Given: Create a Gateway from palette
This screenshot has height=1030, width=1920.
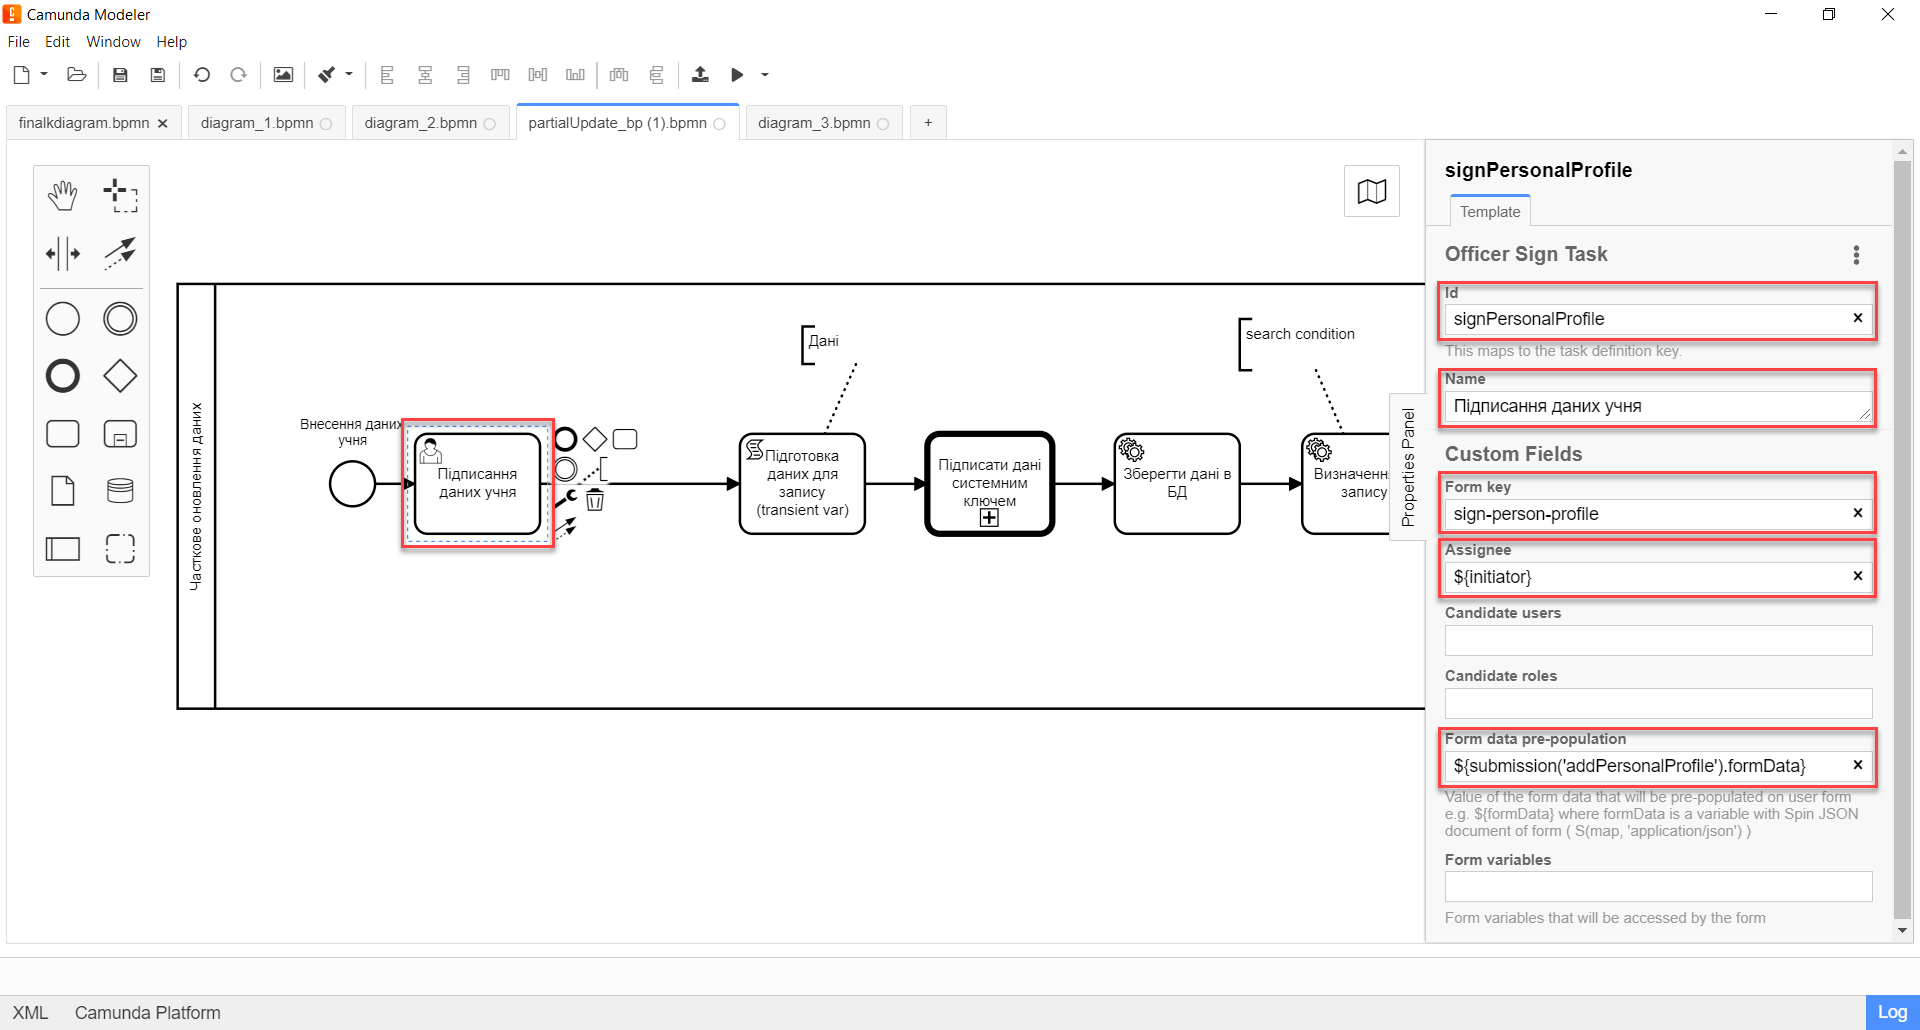Looking at the screenshot, I should [x=120, y=376].
